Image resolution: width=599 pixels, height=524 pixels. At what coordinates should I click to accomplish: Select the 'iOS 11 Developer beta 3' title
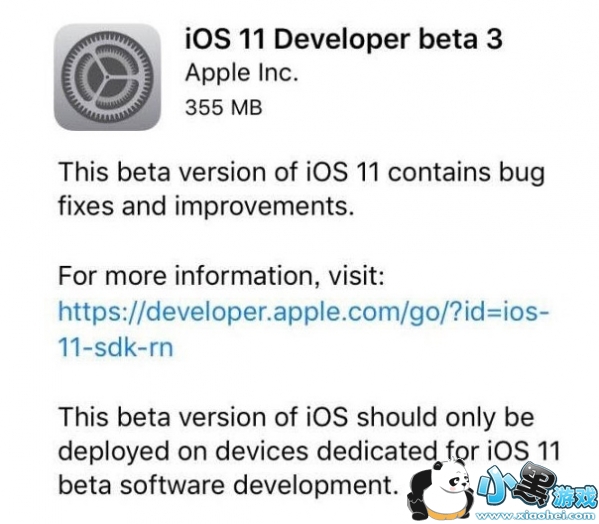click(343, 38)
